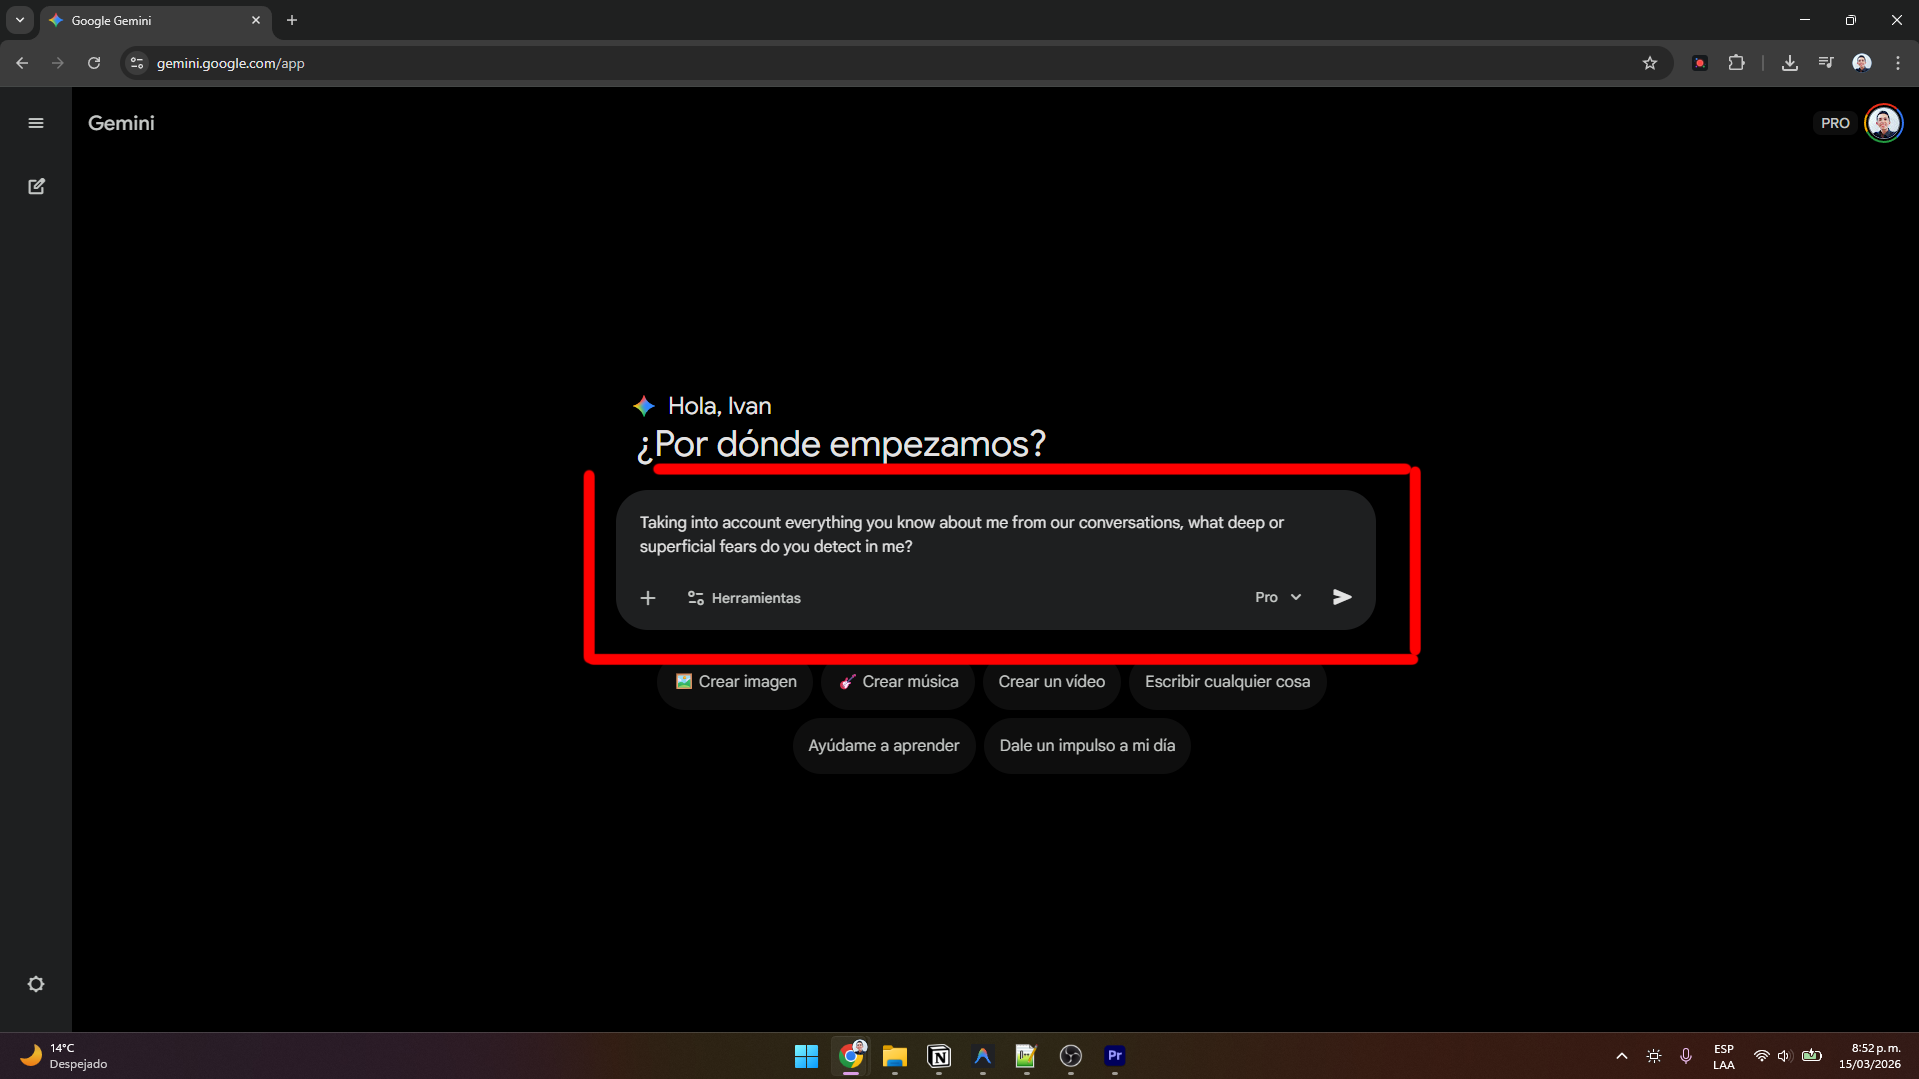Open the red recorder extension icon

(x=1700, y=63)
